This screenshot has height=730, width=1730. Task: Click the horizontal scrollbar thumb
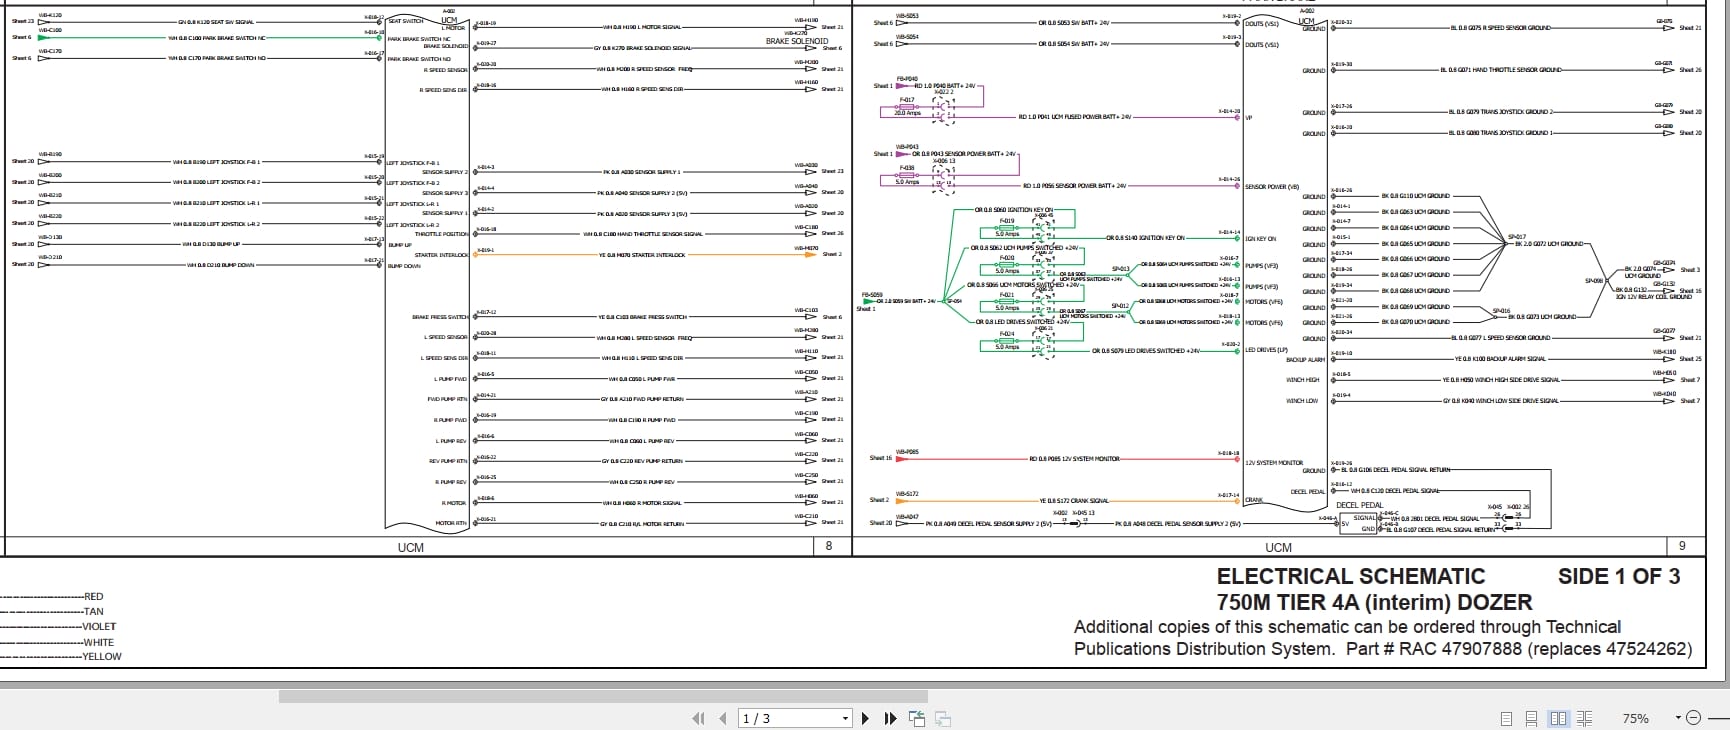pos(603,696)
